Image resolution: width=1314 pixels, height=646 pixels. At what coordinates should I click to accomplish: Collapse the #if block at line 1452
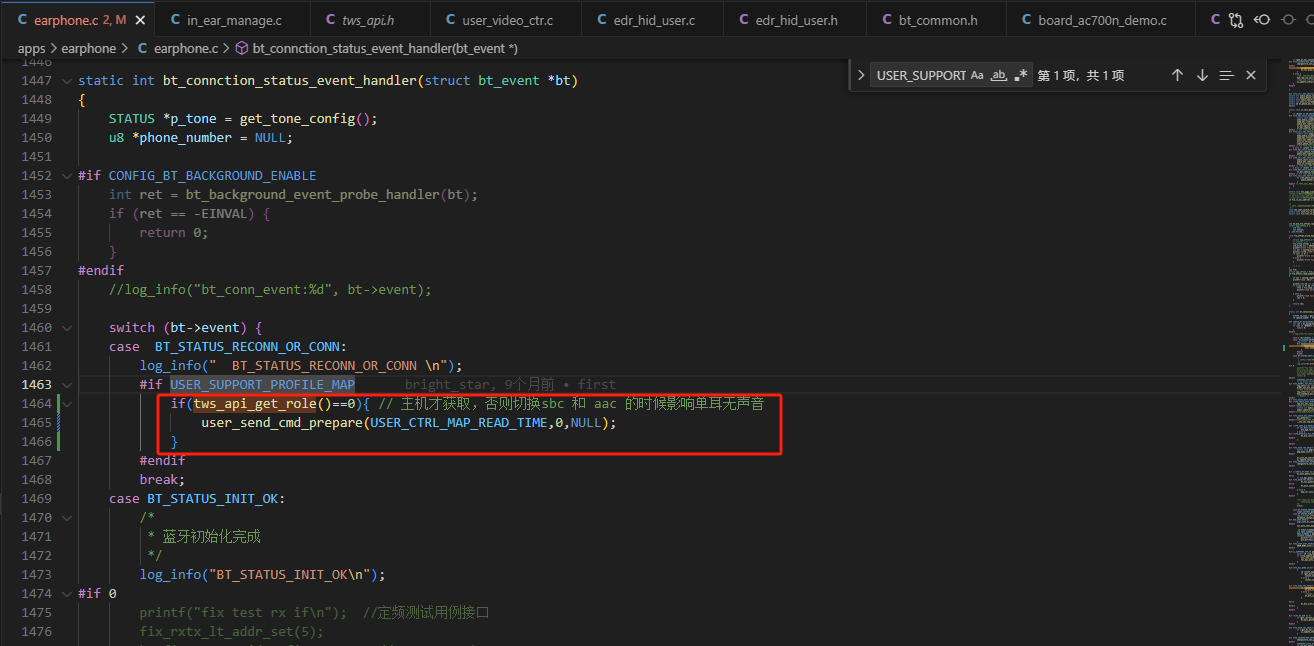(67, 176)
